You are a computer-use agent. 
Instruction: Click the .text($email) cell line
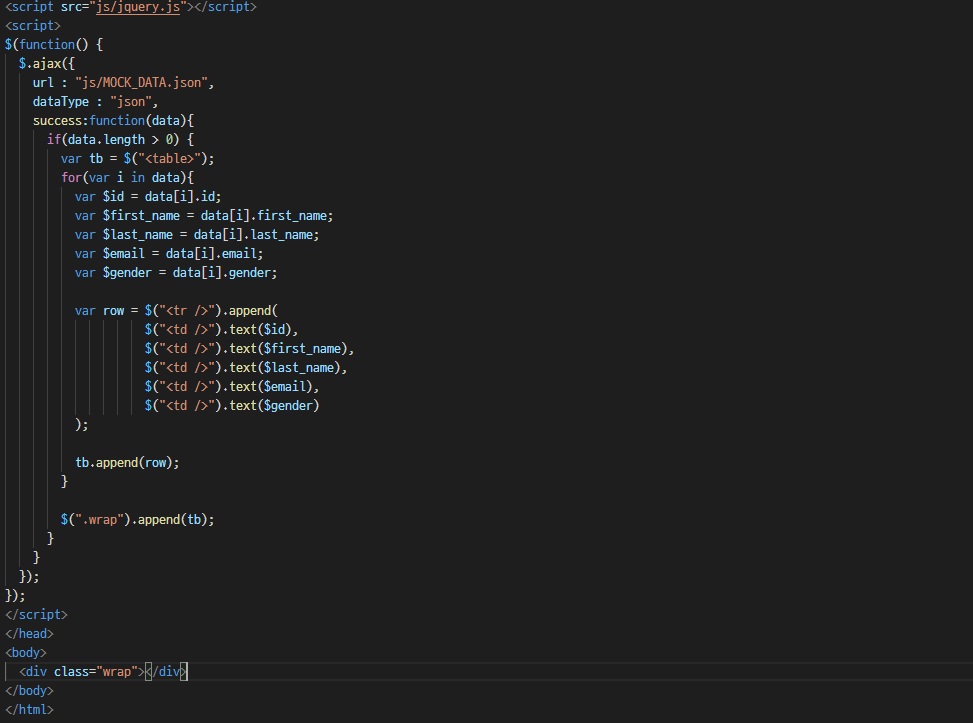pyautogui.click(x=232, y=387)
